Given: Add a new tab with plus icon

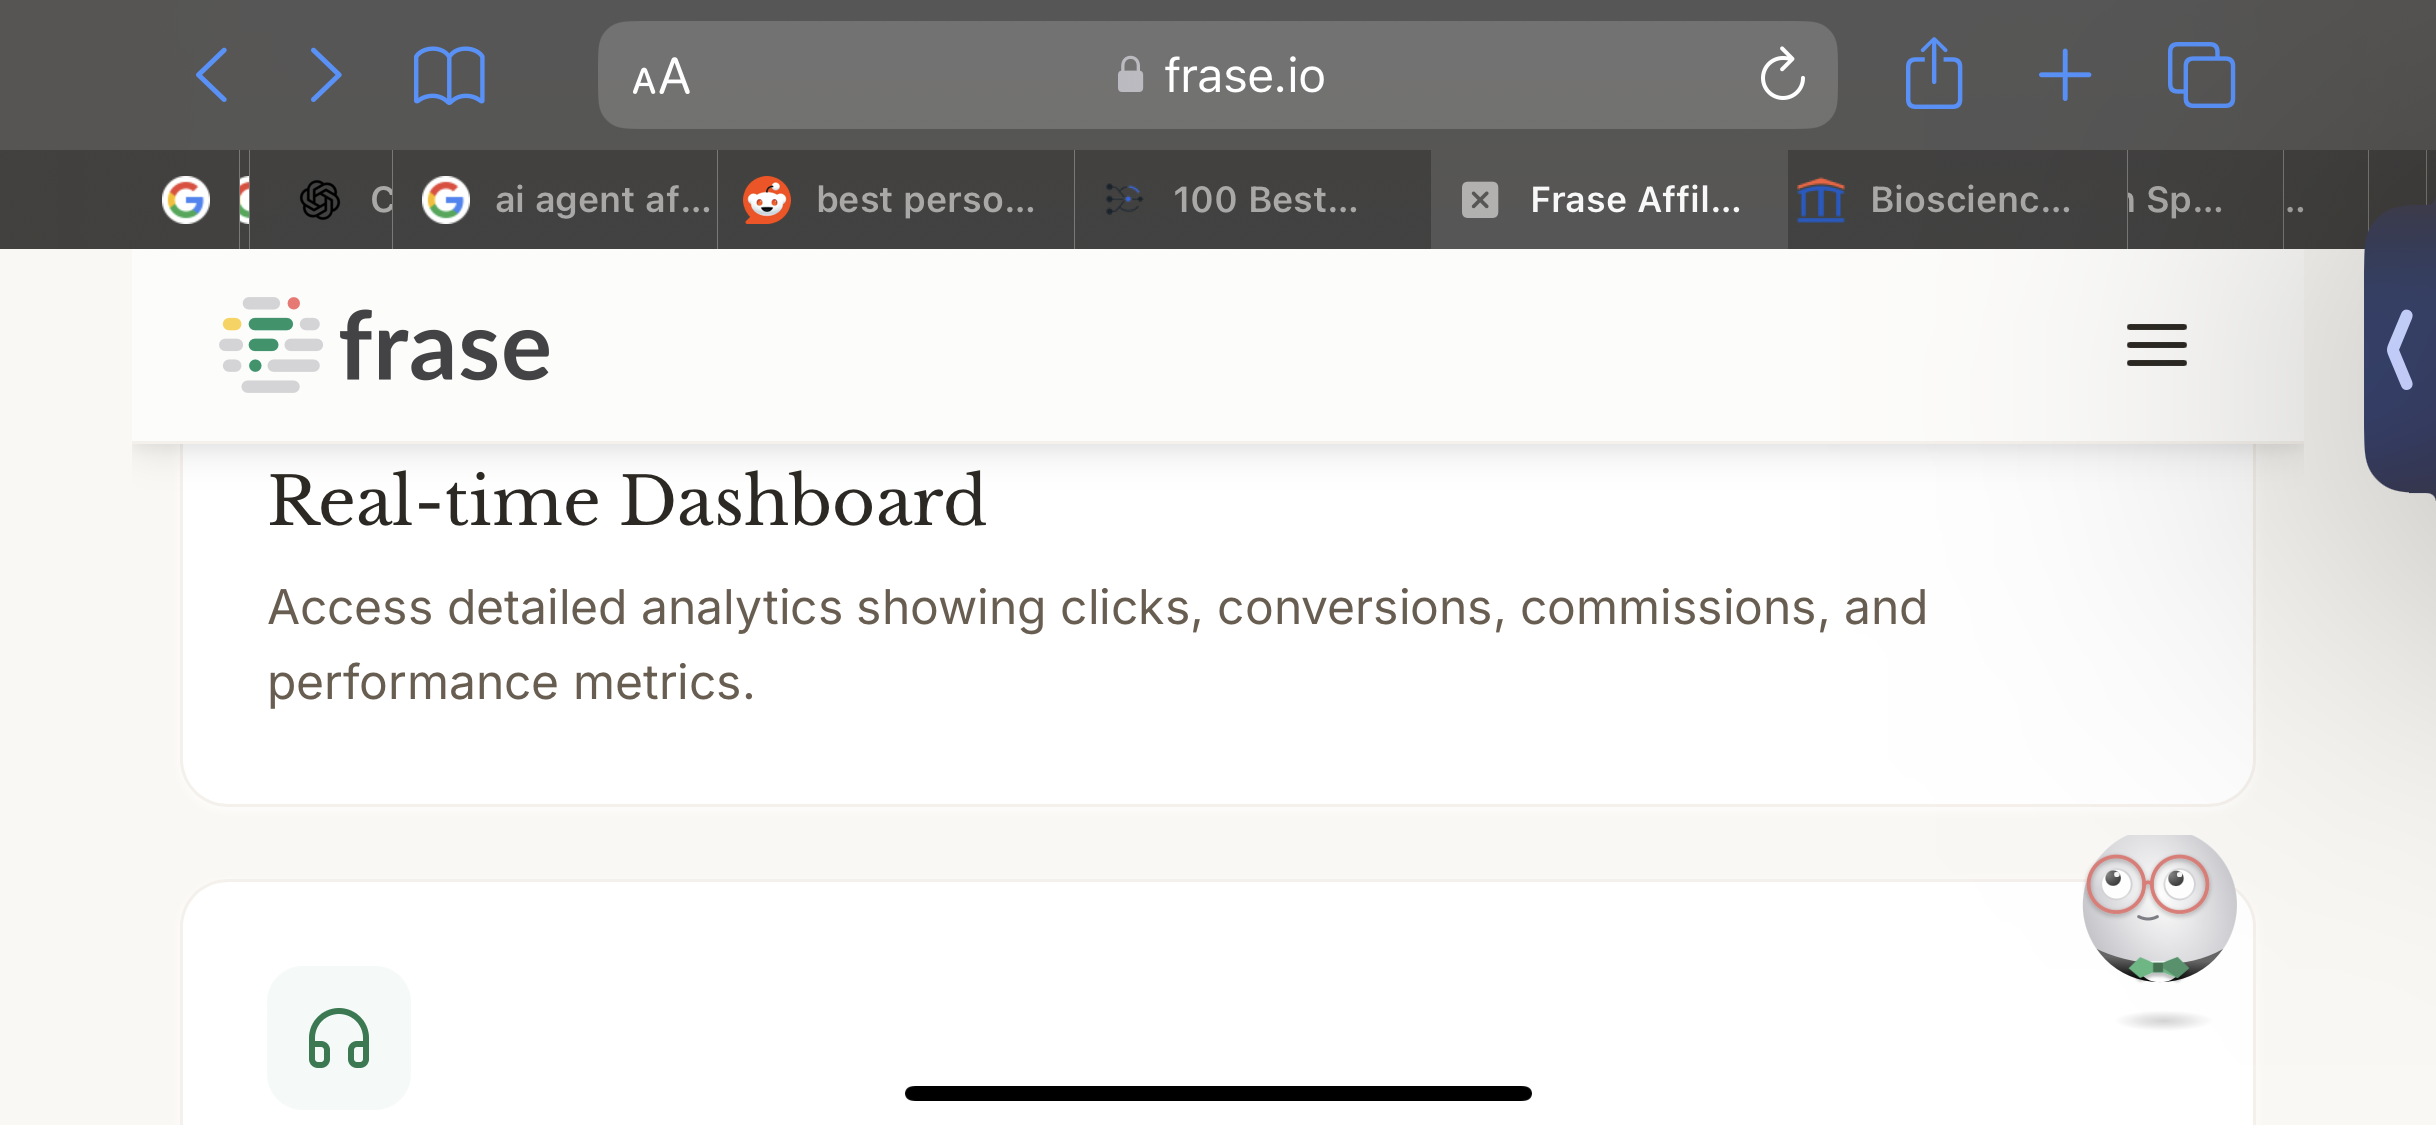Looking at the screenshot, I should point(2064,75).
